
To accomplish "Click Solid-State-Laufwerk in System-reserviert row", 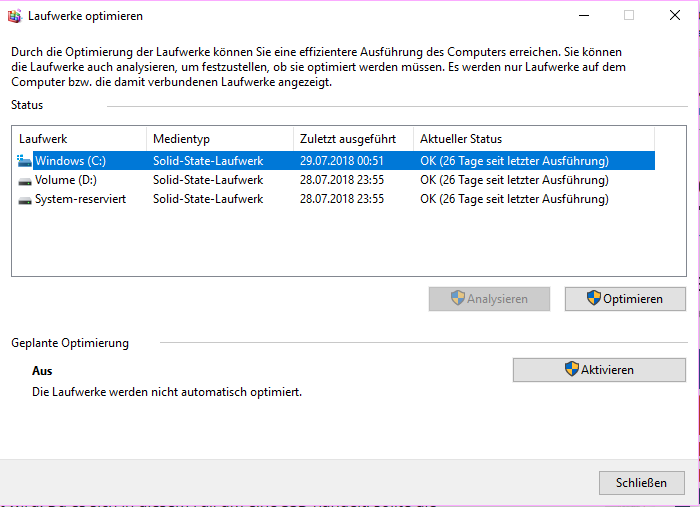I will click(x=208, y=199).
